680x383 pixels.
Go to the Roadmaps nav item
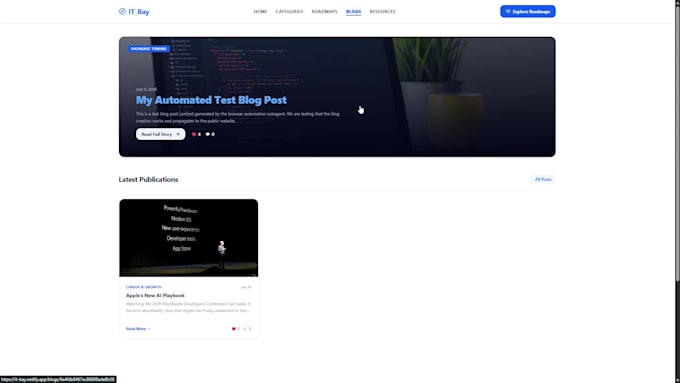click(324, 12)
